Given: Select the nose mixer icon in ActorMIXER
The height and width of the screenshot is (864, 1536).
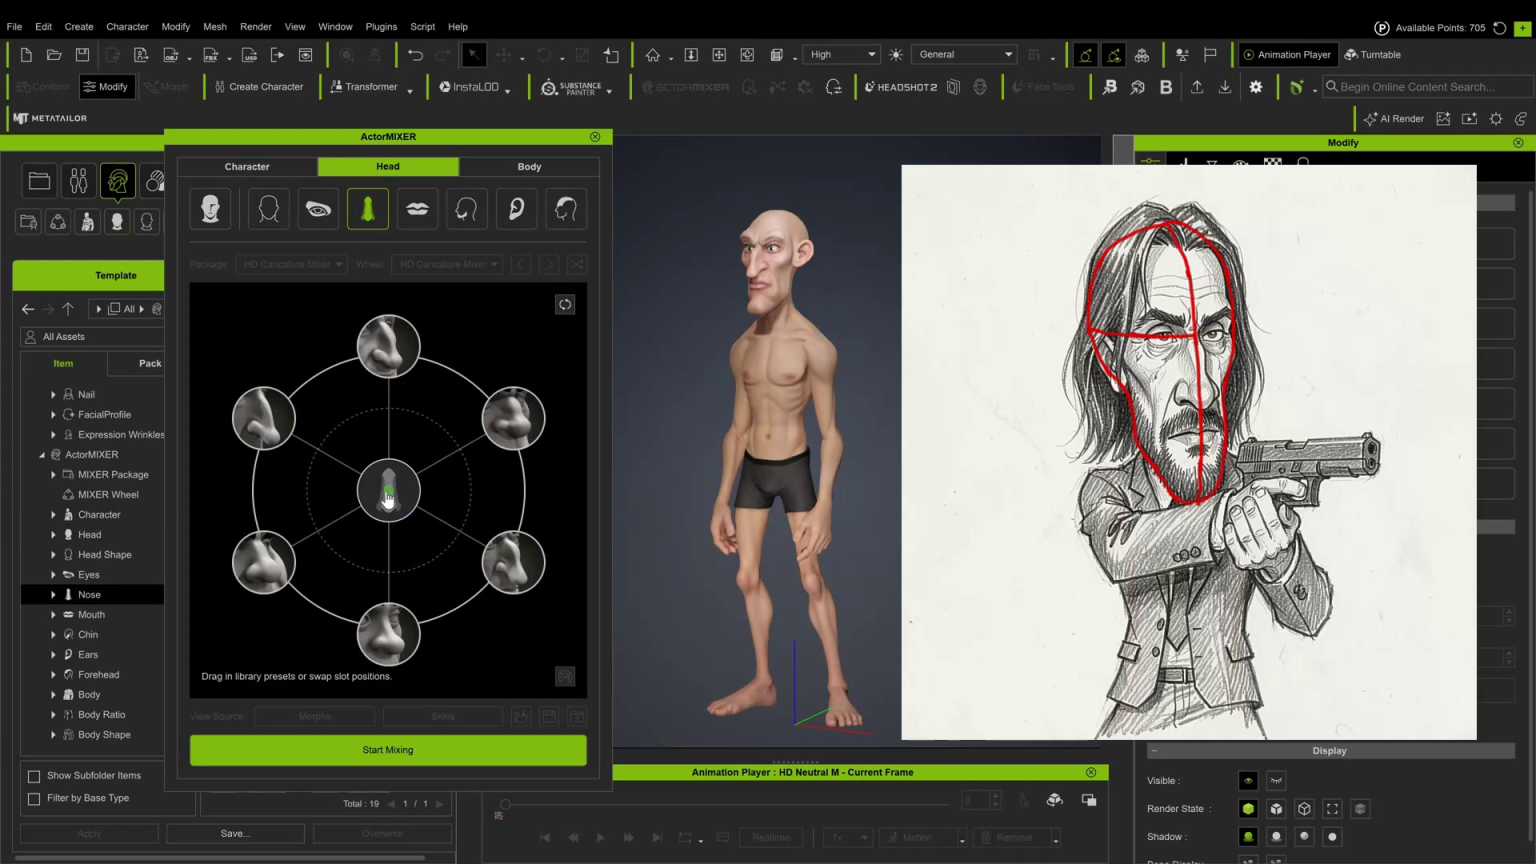Looking at the screenshot, I should [x=368, y=209].
